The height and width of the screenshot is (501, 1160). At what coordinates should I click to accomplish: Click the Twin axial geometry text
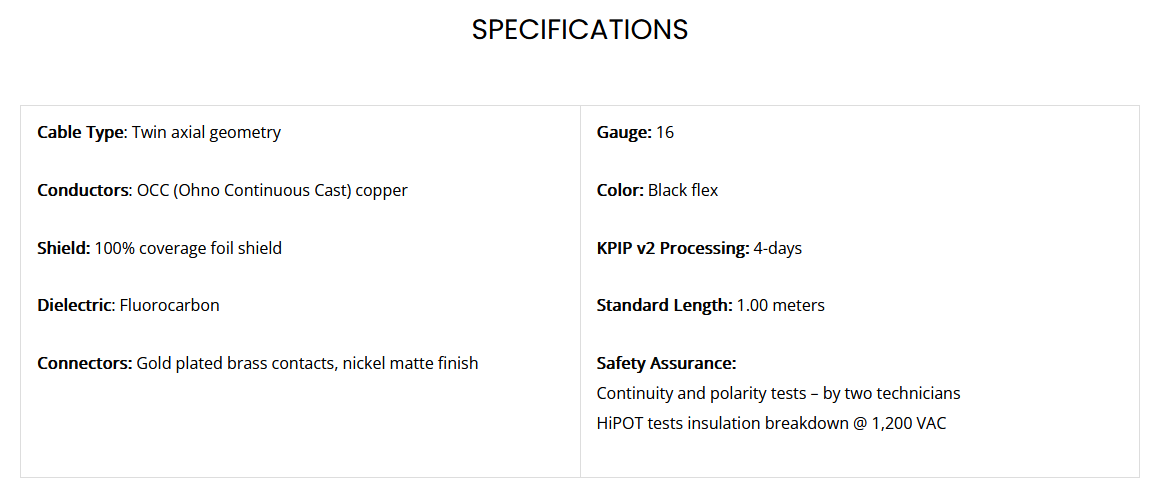(x=206, y=133)
